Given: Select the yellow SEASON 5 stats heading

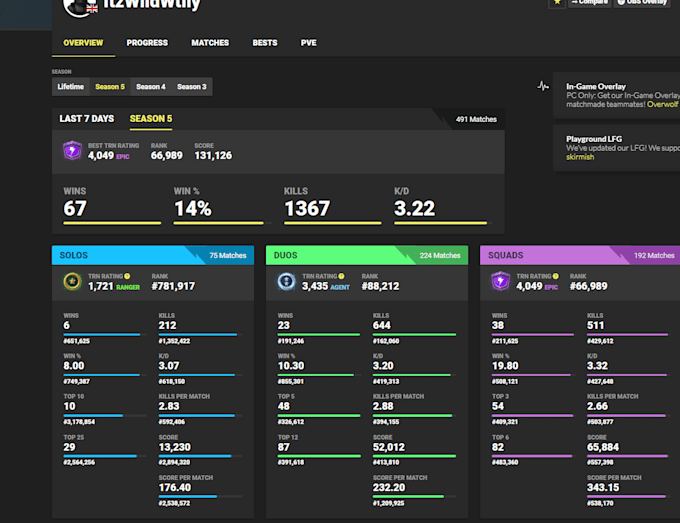Looking at the screenshot, I should (151, 119).
